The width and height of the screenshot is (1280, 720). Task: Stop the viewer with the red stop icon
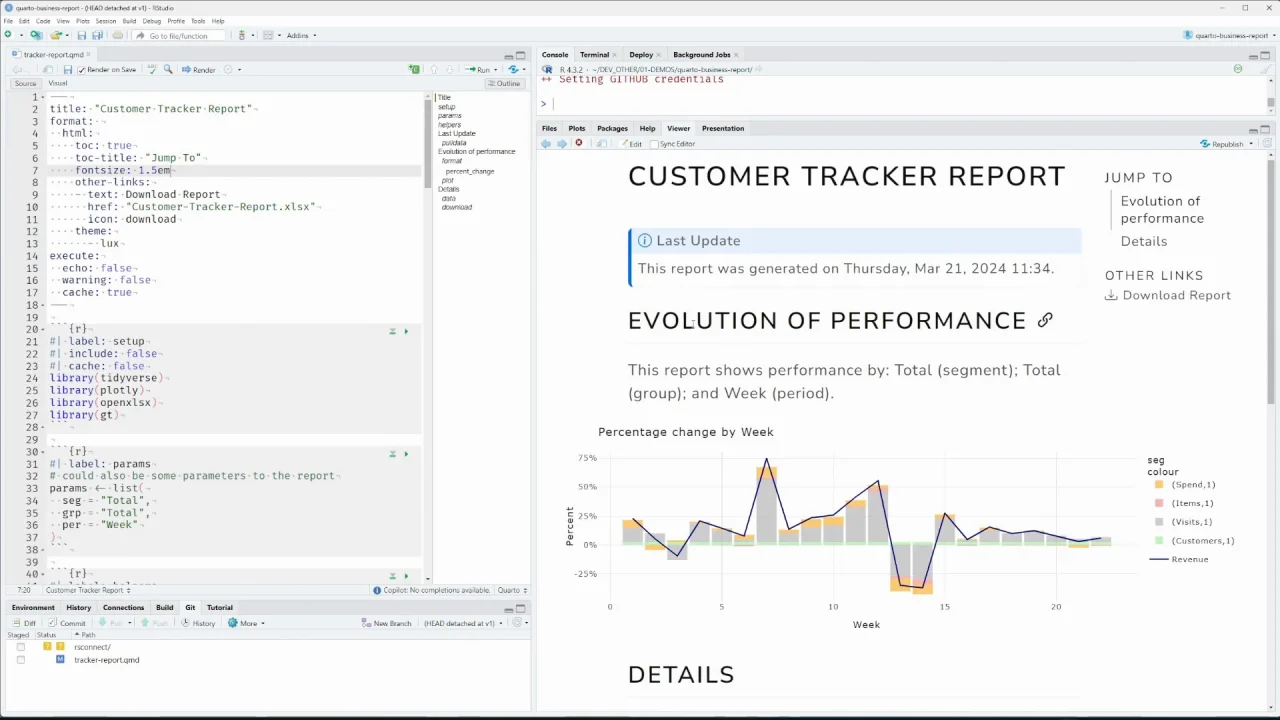click(x=578, y=144)
